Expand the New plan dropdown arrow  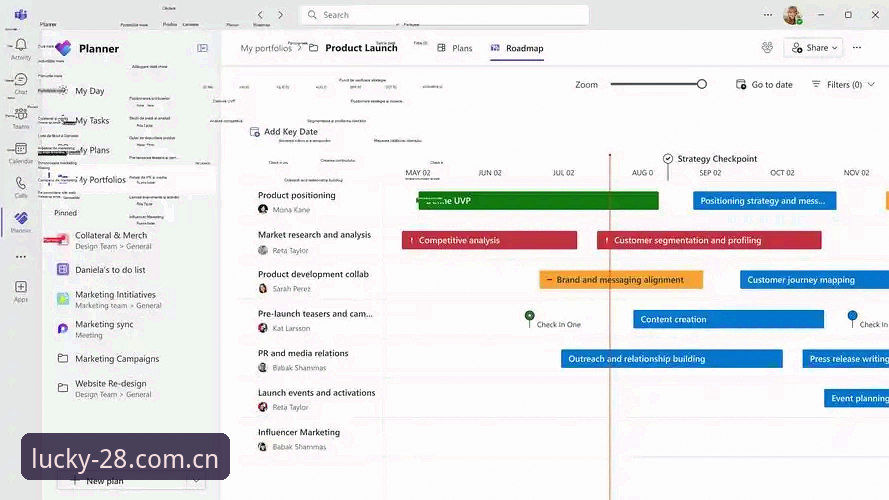[196, 481]
